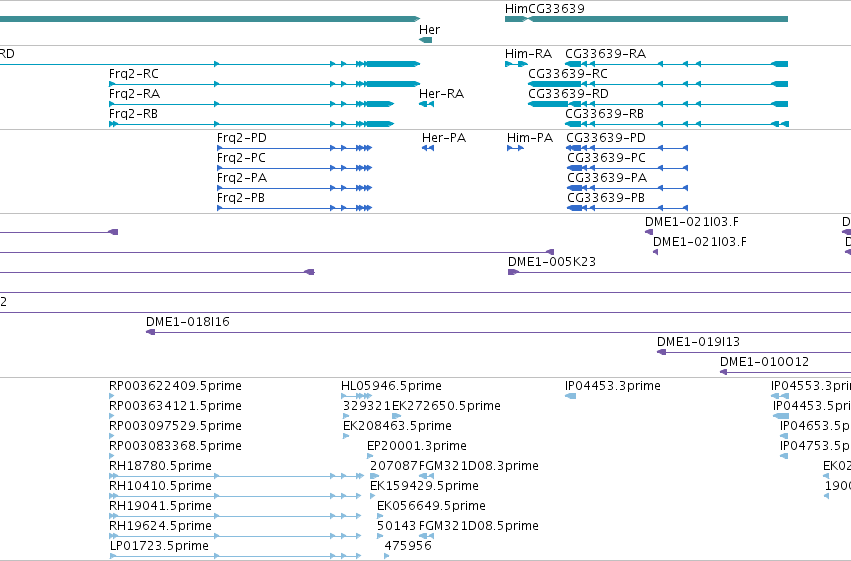Select the EK159429.5prime EST label
Screen dimensions: 851x561
point(424,486)
